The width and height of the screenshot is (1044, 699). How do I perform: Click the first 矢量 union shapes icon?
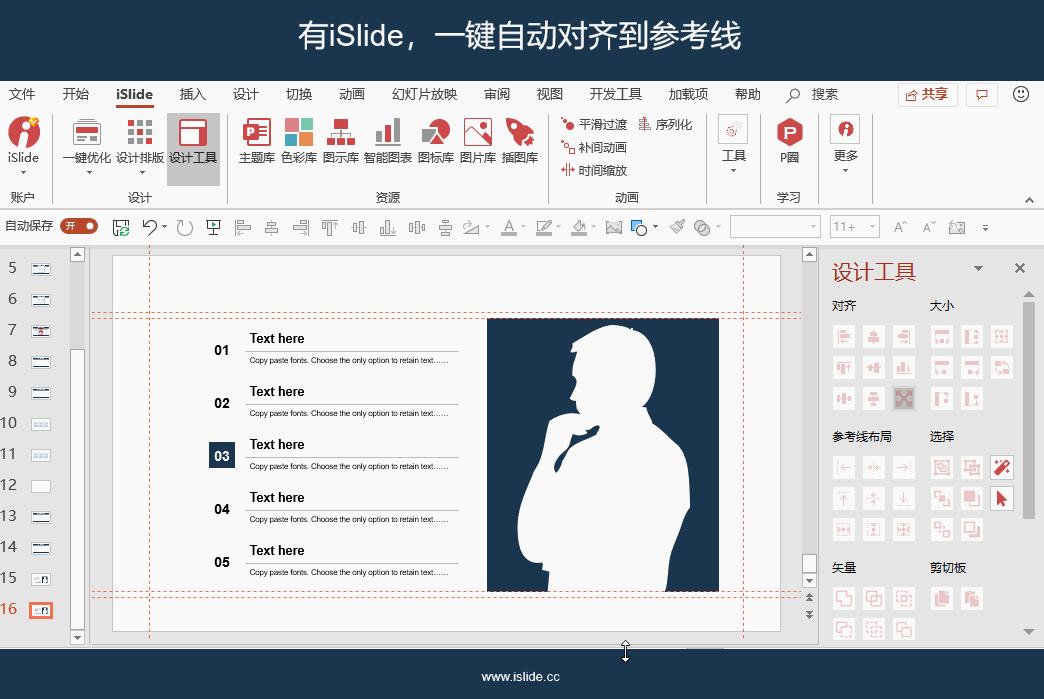[844, 598]
